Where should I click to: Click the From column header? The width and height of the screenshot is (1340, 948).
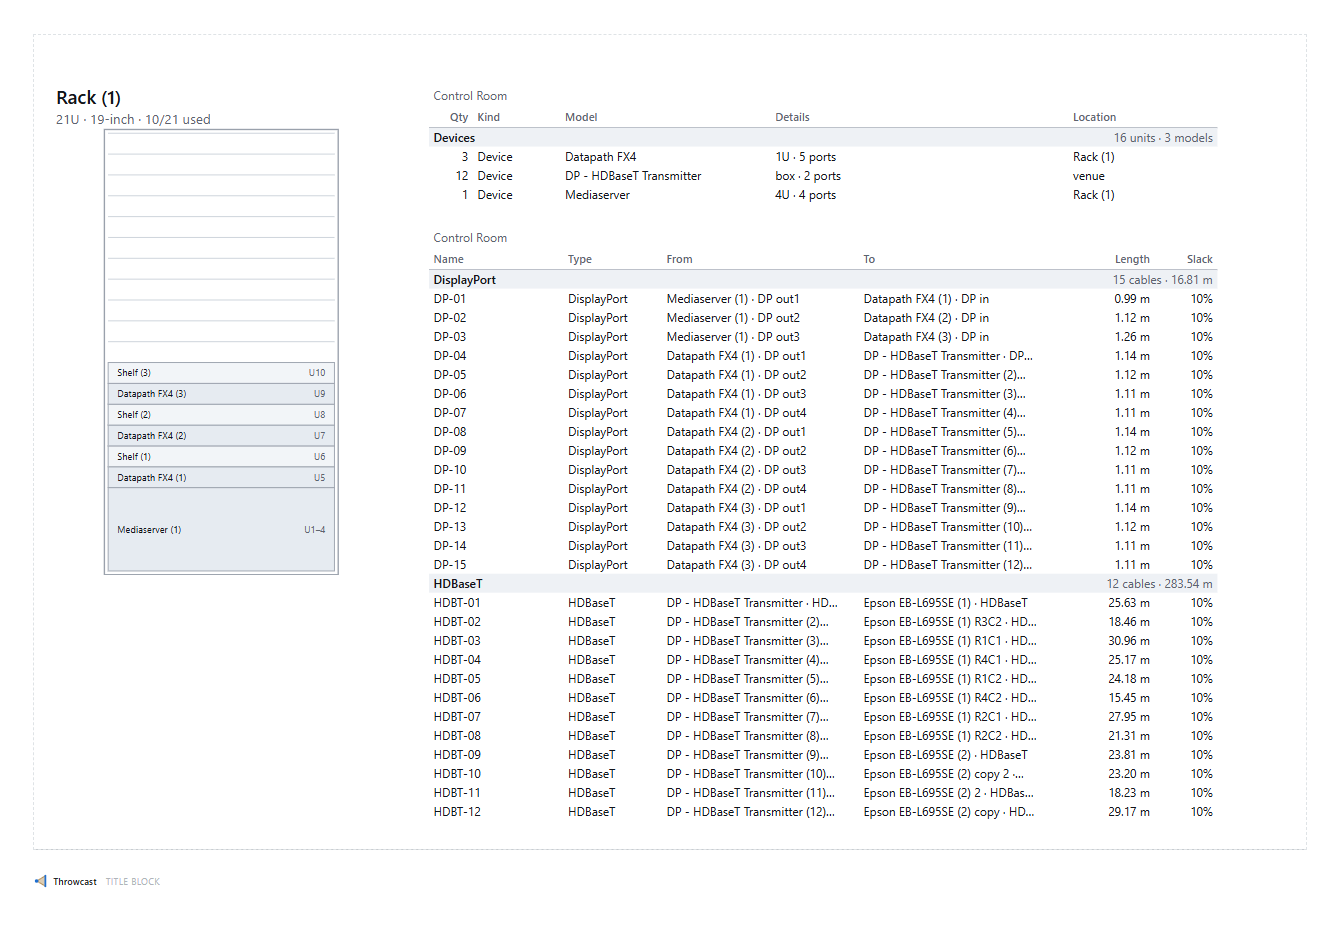[x=679, y=259]
